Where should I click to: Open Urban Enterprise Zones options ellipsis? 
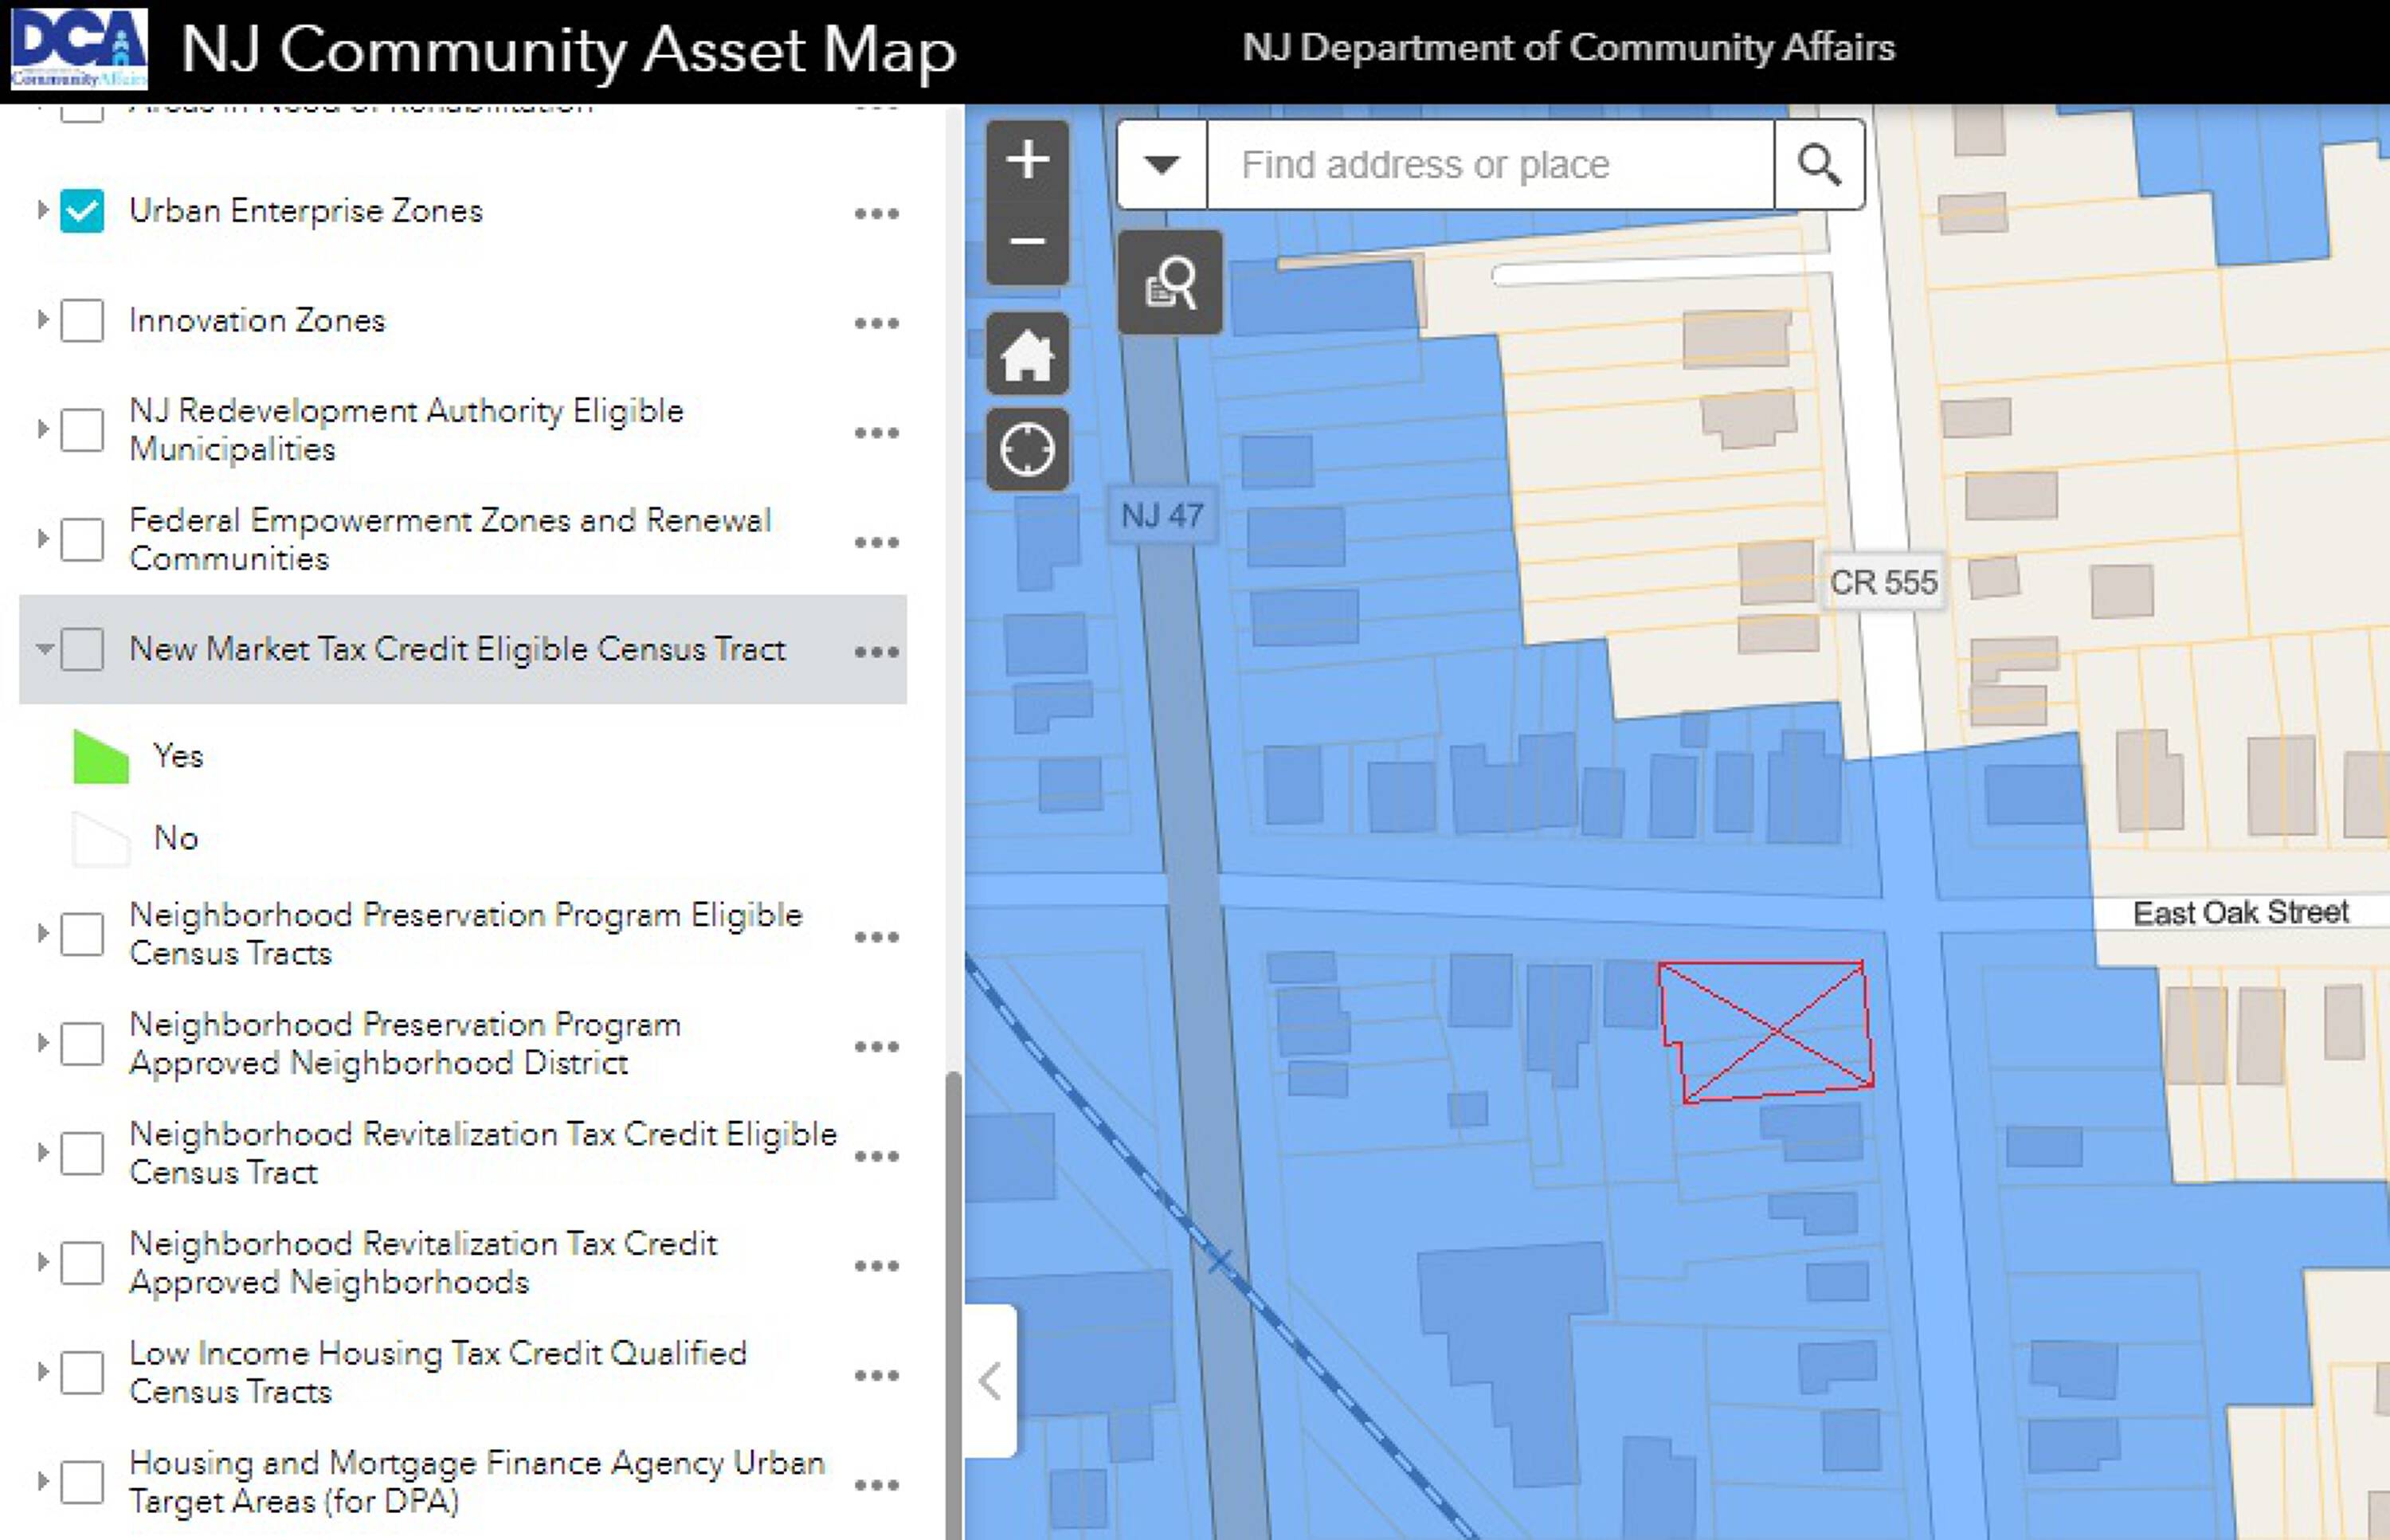pos(876,213)
